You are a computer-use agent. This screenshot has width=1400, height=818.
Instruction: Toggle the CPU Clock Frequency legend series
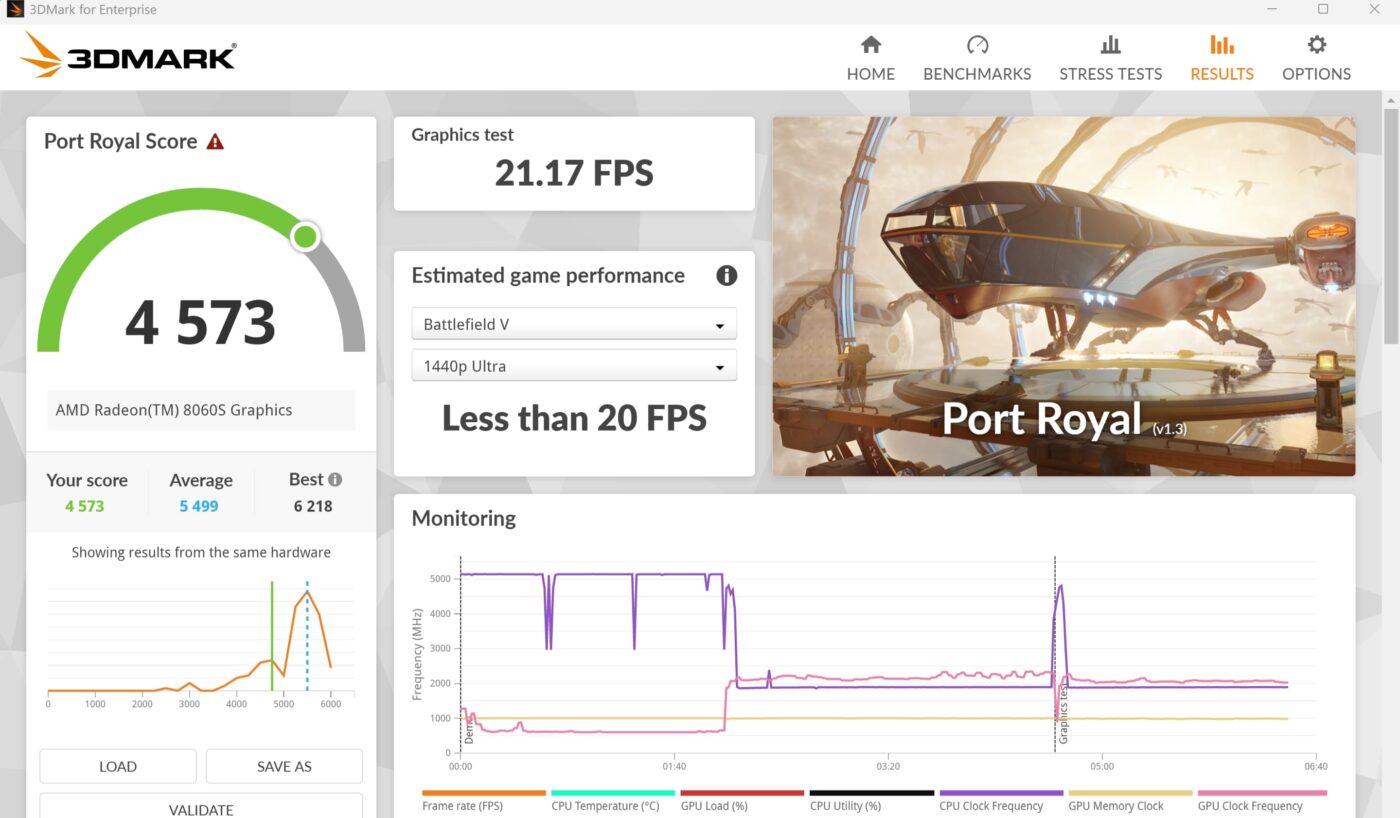pyautogui.click(x=991, y=805)
